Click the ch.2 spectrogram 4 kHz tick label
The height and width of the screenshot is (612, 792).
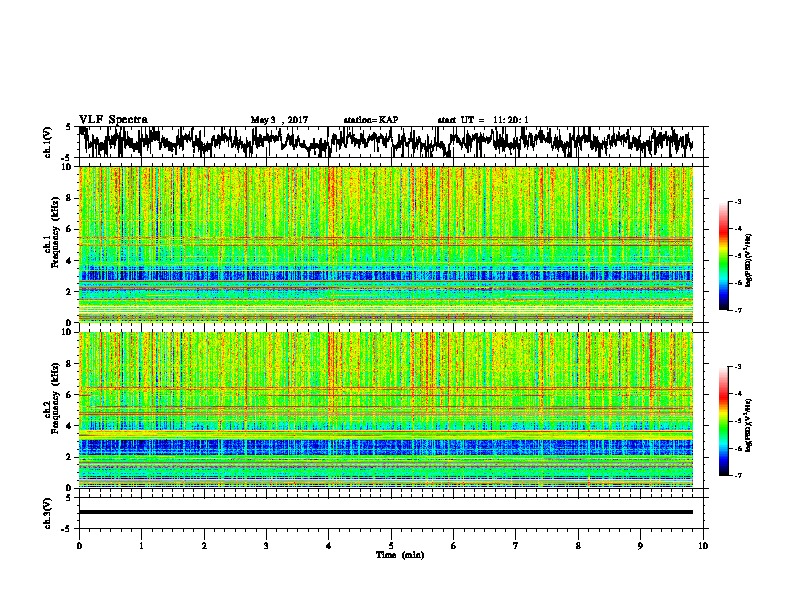[x=70, y=426]
